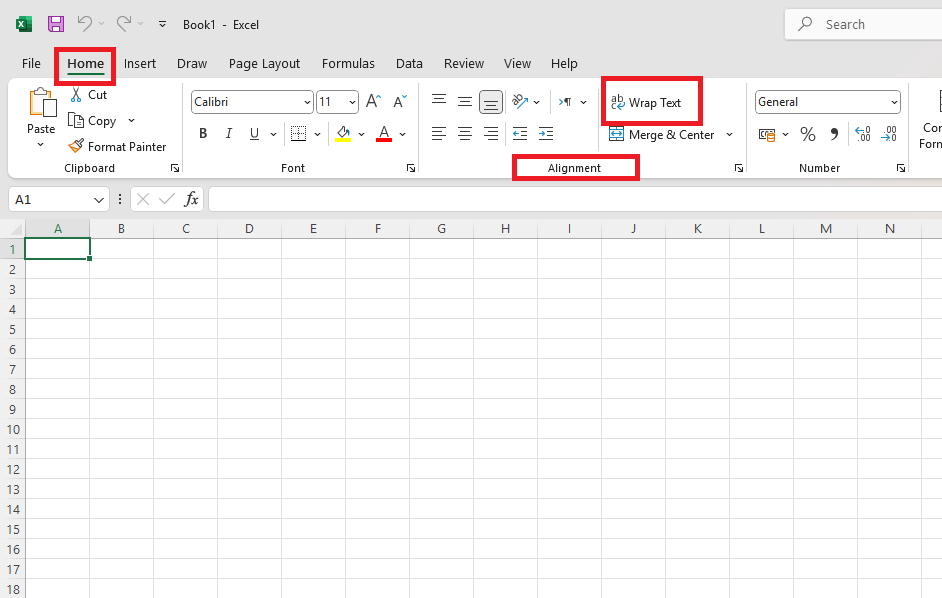Click the Increase Indent icon
Image resolution: width=942 pixels, height=598 pixels.
point(545,134)
